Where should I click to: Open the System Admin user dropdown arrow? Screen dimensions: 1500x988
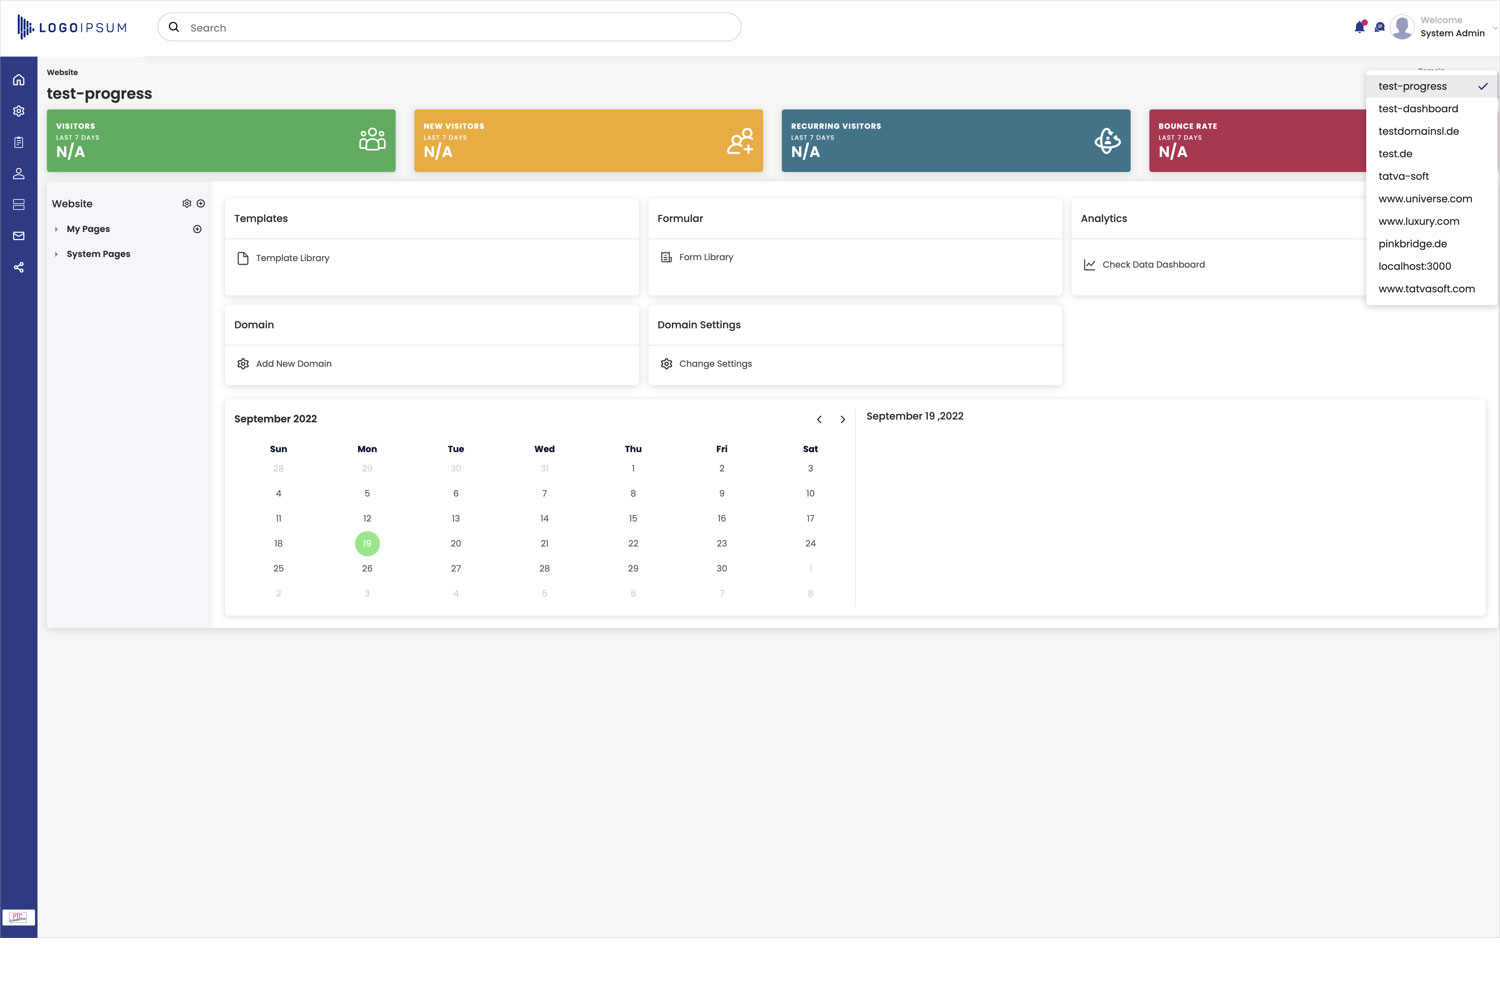pyautogui.click(x=1494, y=28)
